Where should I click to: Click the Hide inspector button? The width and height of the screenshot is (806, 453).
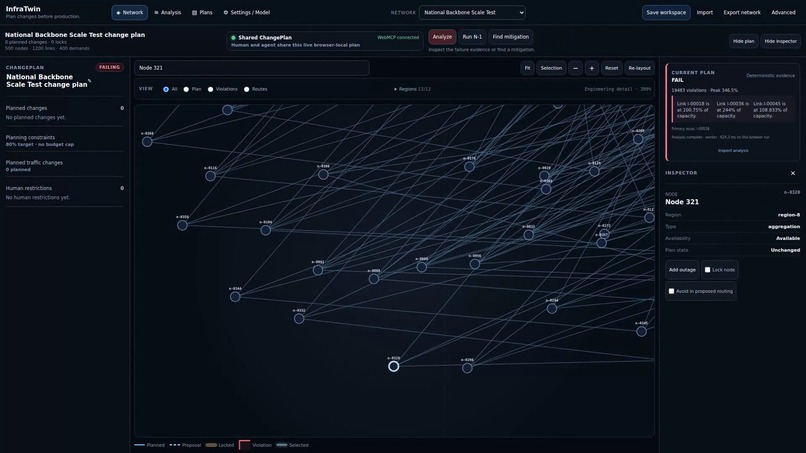[780, 41]
